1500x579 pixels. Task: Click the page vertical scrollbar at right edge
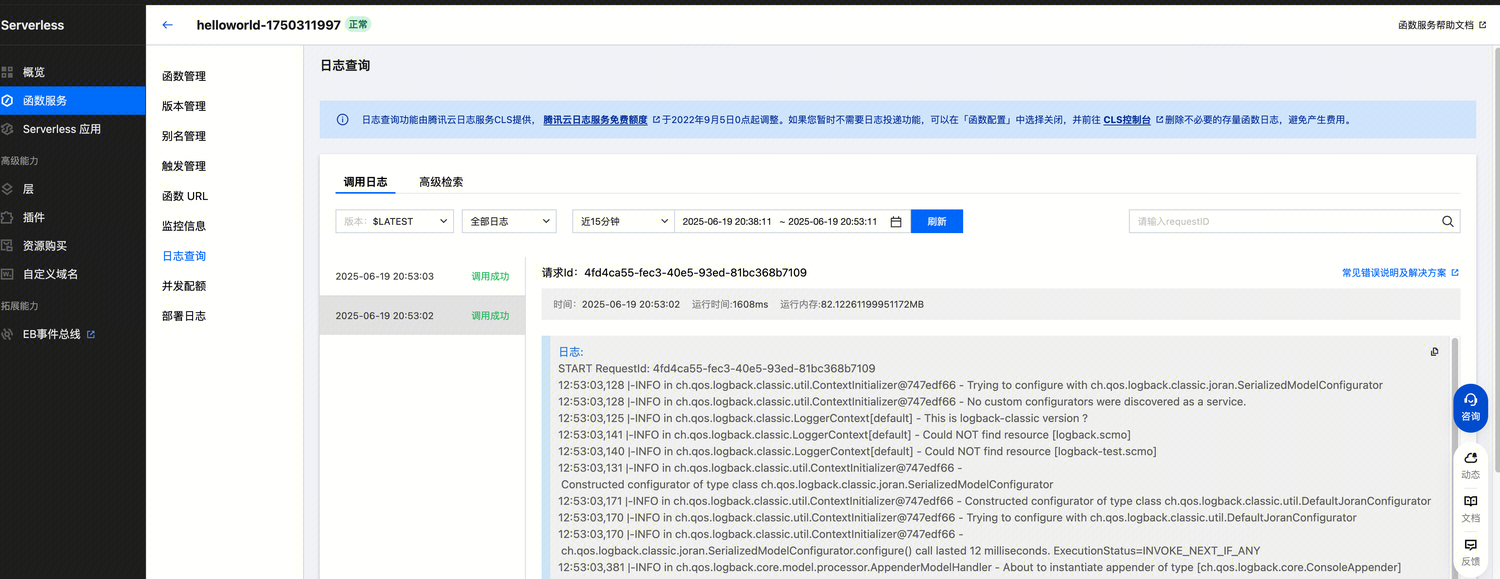pyautogui.click(x=1496, y=260)
